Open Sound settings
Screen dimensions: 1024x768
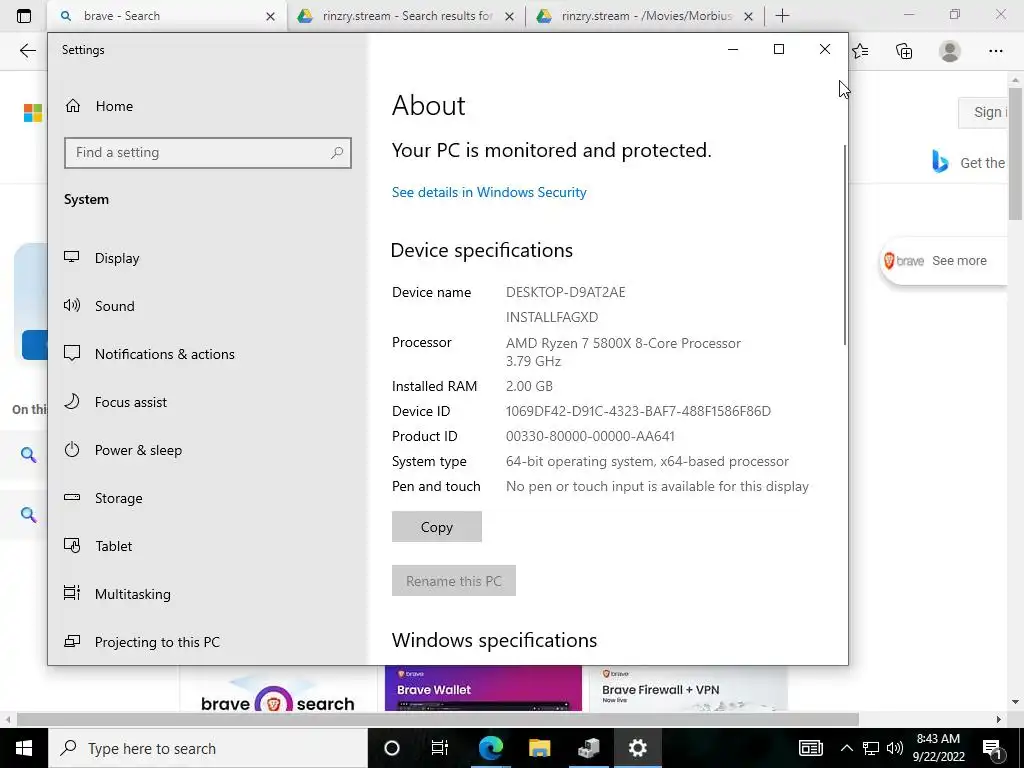pyautogui.click(x=99, y=306)
